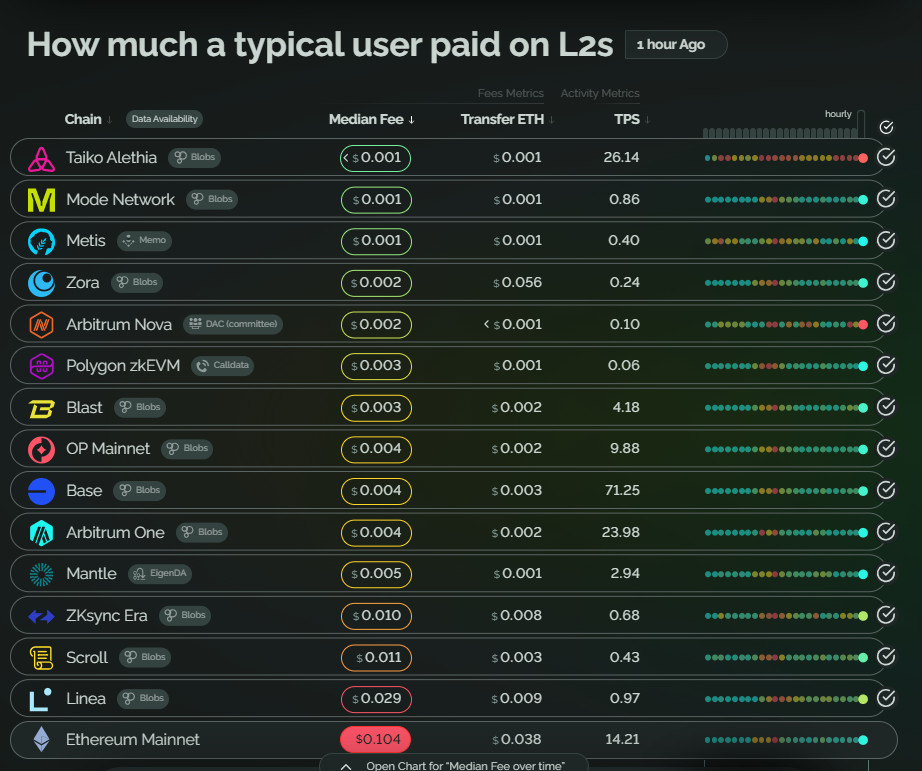
Task: Click the Blobs badge next to Scroll
Action: point(145,657)
